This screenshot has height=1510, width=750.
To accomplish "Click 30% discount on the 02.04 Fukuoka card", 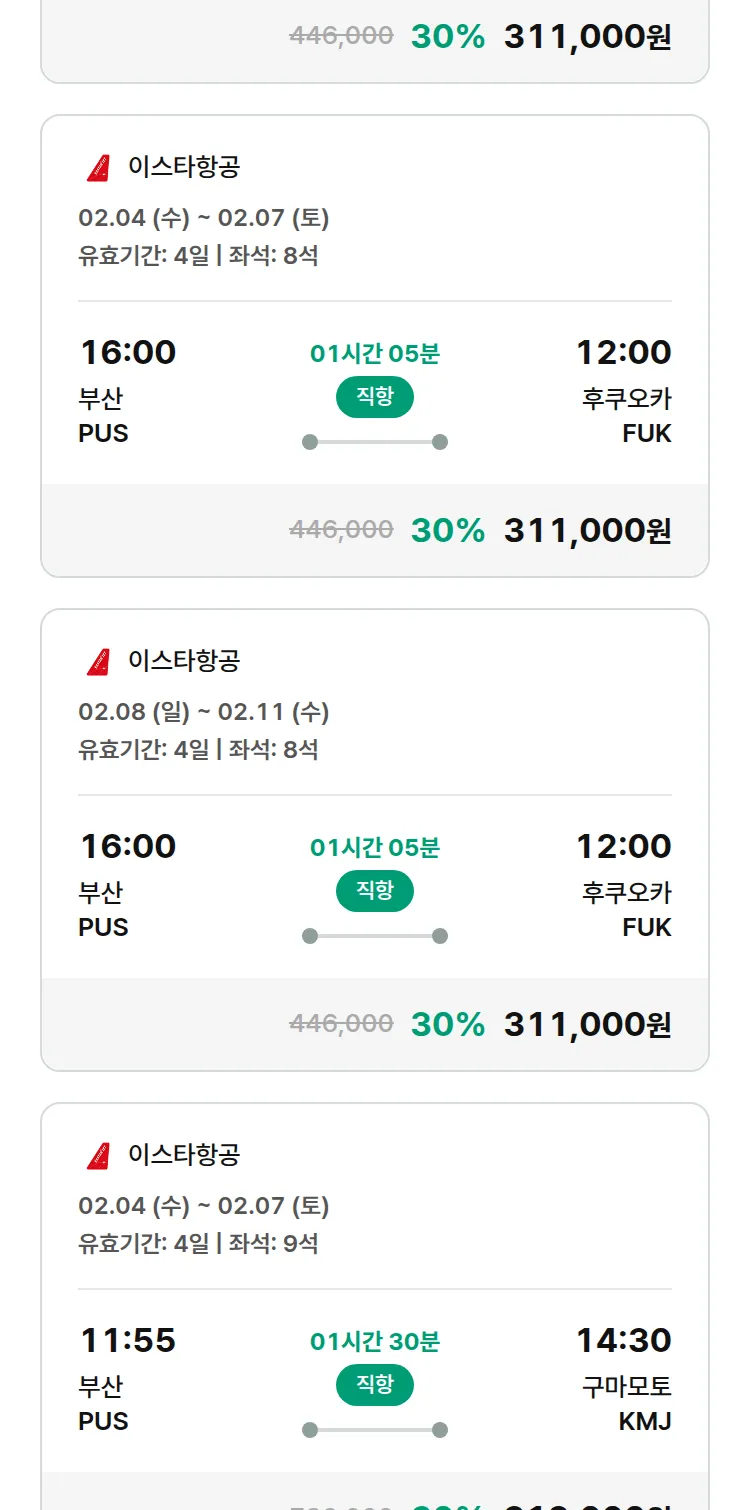I will pyautogui.click(x=447, y=531).
